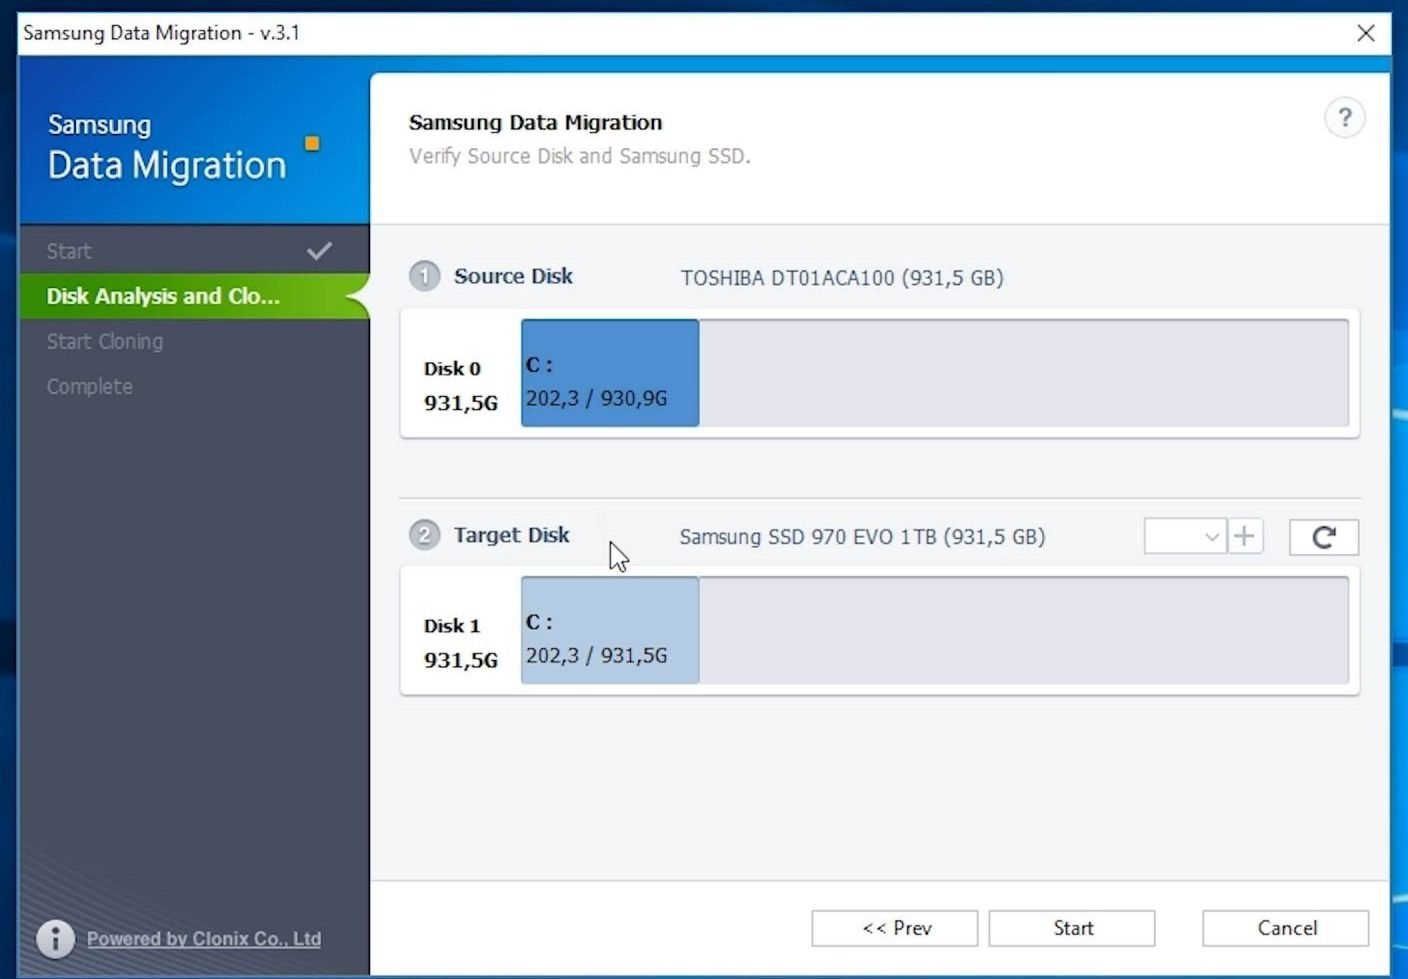Image resolution: width=1408 pixels, height=979 pixels.
Task: Click the Samsung Data Migration - v.3.1 title
Action: coord(162,33)
